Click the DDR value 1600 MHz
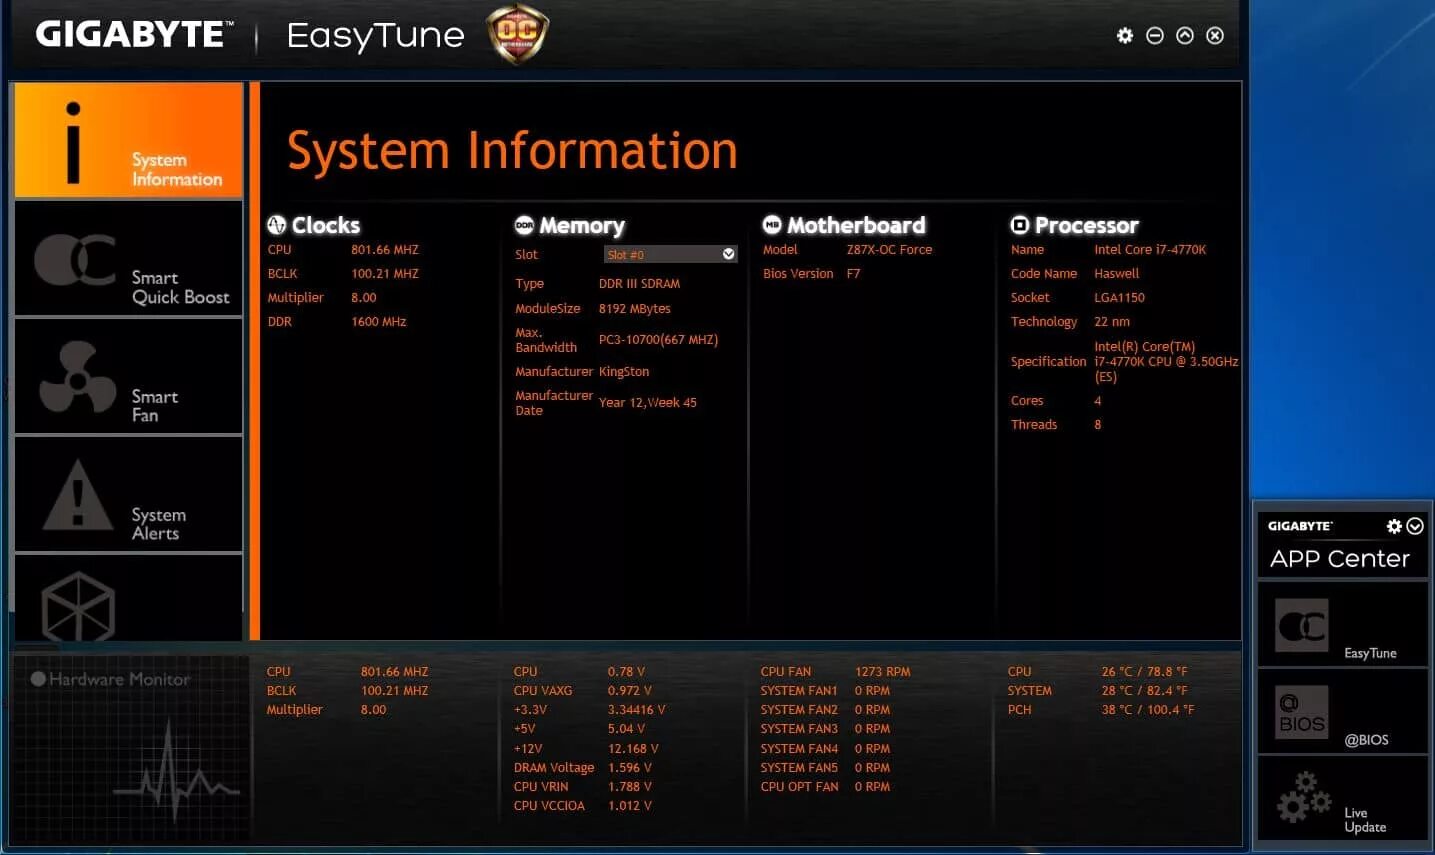Image resolution: width=1435 pixels, height=855 pixels. (x=379, y=322)
